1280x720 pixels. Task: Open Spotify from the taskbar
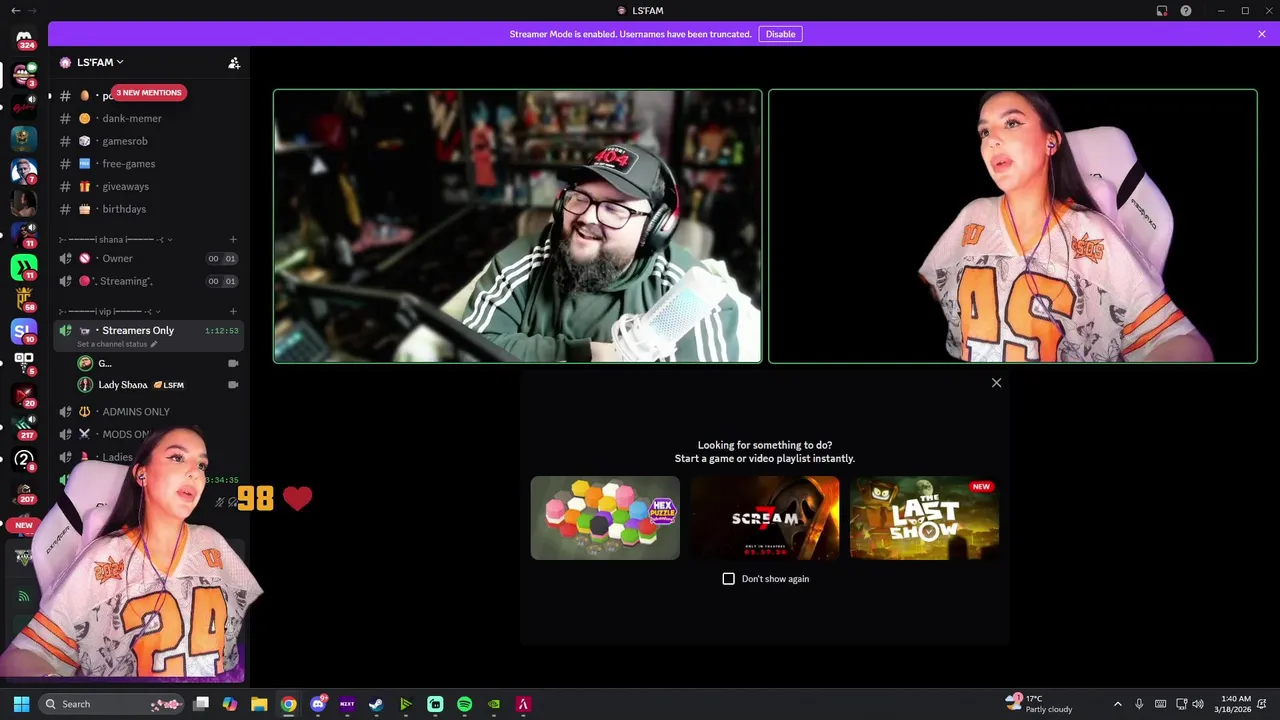point(464,704)
